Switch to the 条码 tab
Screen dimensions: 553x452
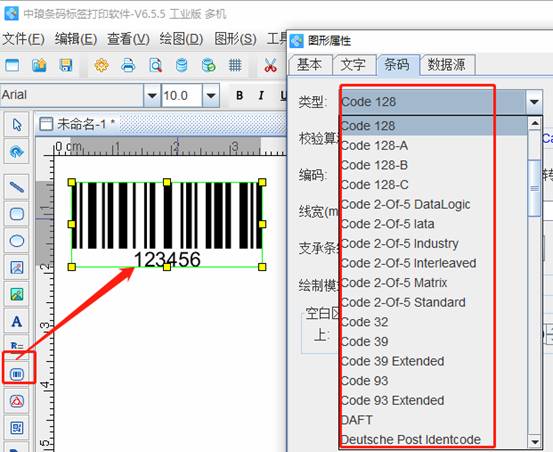[397, 65]
